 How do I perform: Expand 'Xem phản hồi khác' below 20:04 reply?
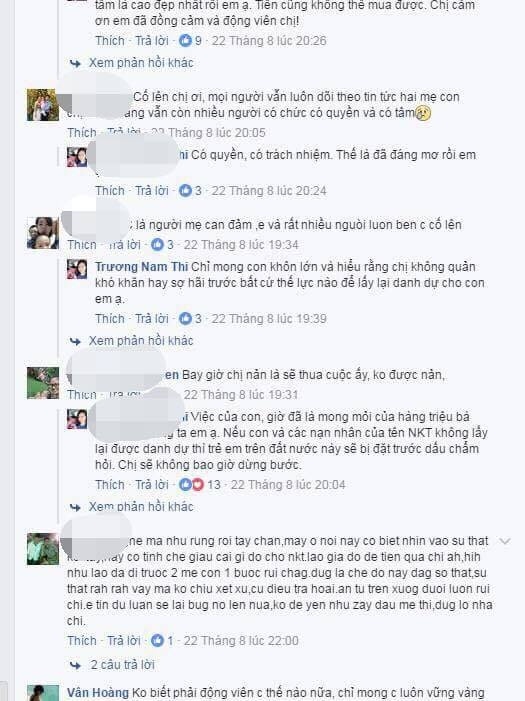click(x=141, y=507)
